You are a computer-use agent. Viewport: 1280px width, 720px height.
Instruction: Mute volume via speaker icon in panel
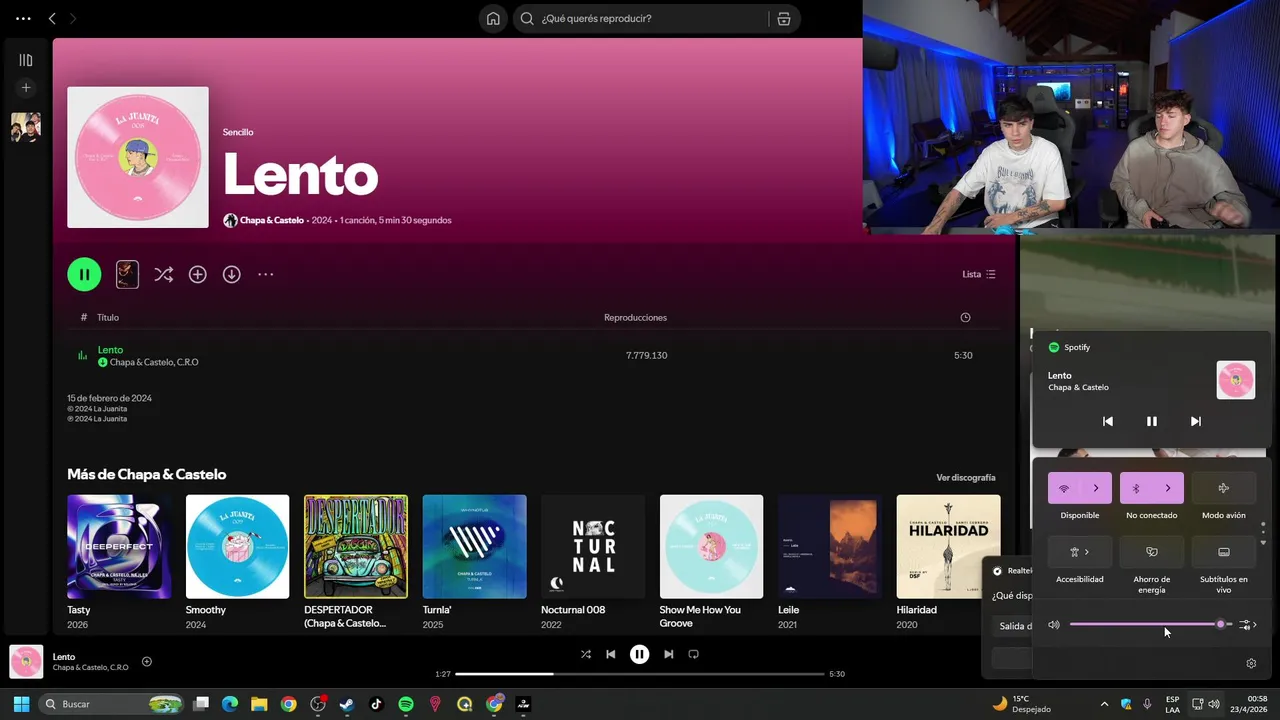pyautogui.click(x=1053, y=625)
